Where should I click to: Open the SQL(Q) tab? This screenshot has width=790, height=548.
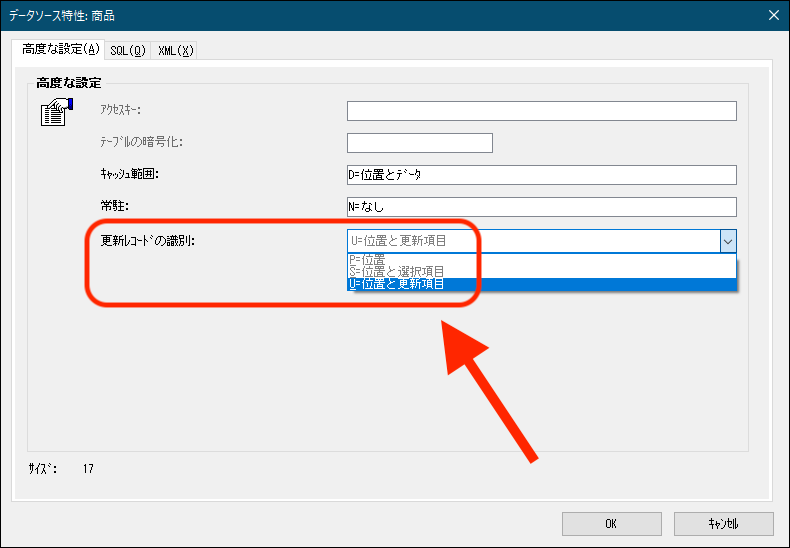(128, 50)
